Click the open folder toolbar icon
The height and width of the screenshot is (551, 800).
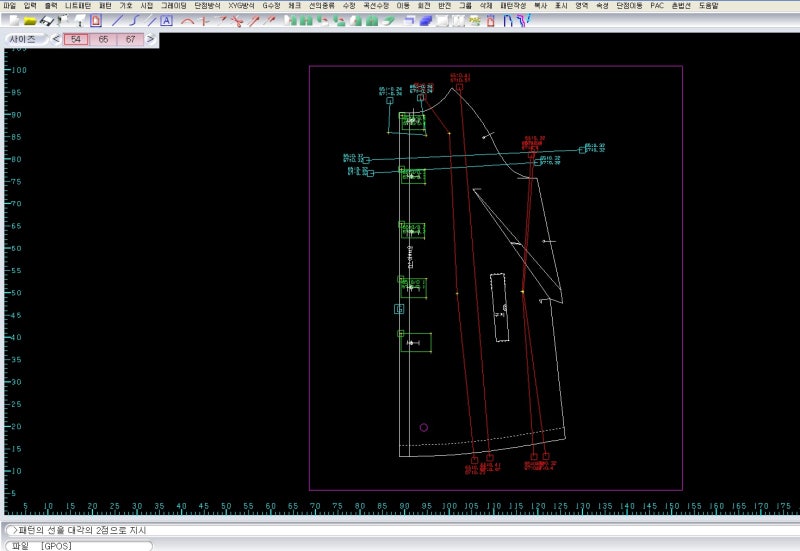coord(30,20)
